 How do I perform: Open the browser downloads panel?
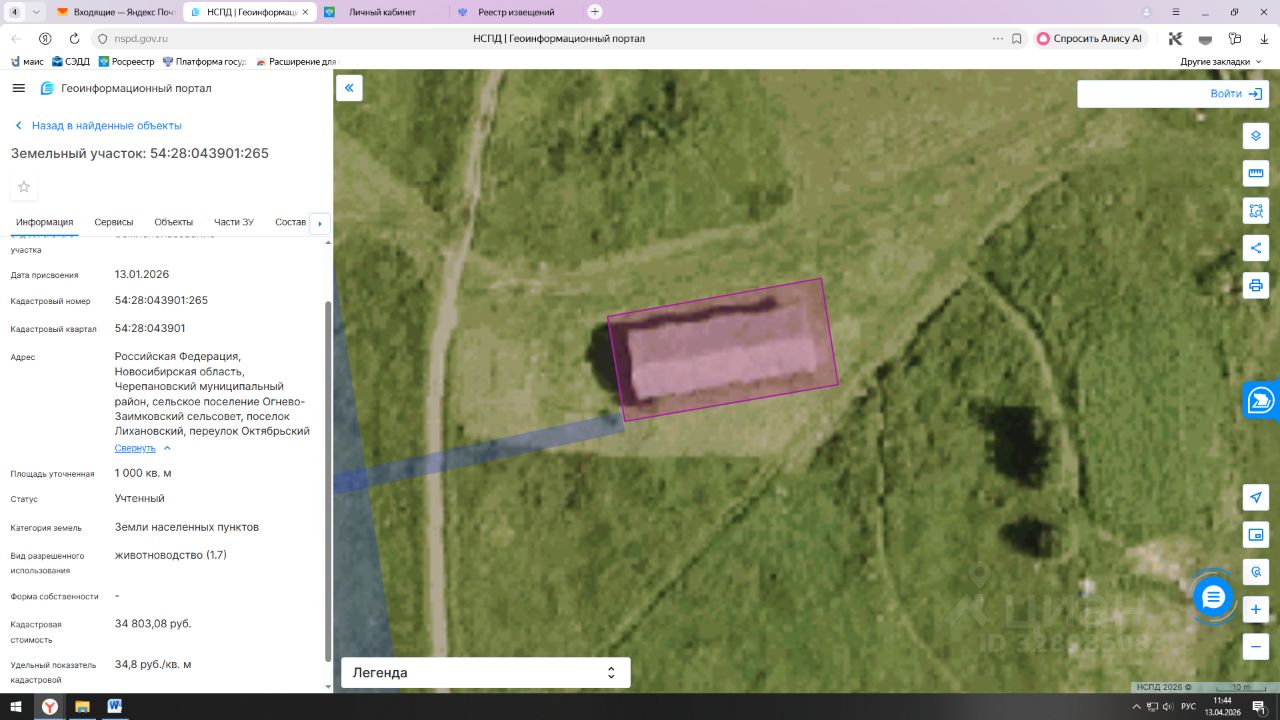click(1264, 38)
